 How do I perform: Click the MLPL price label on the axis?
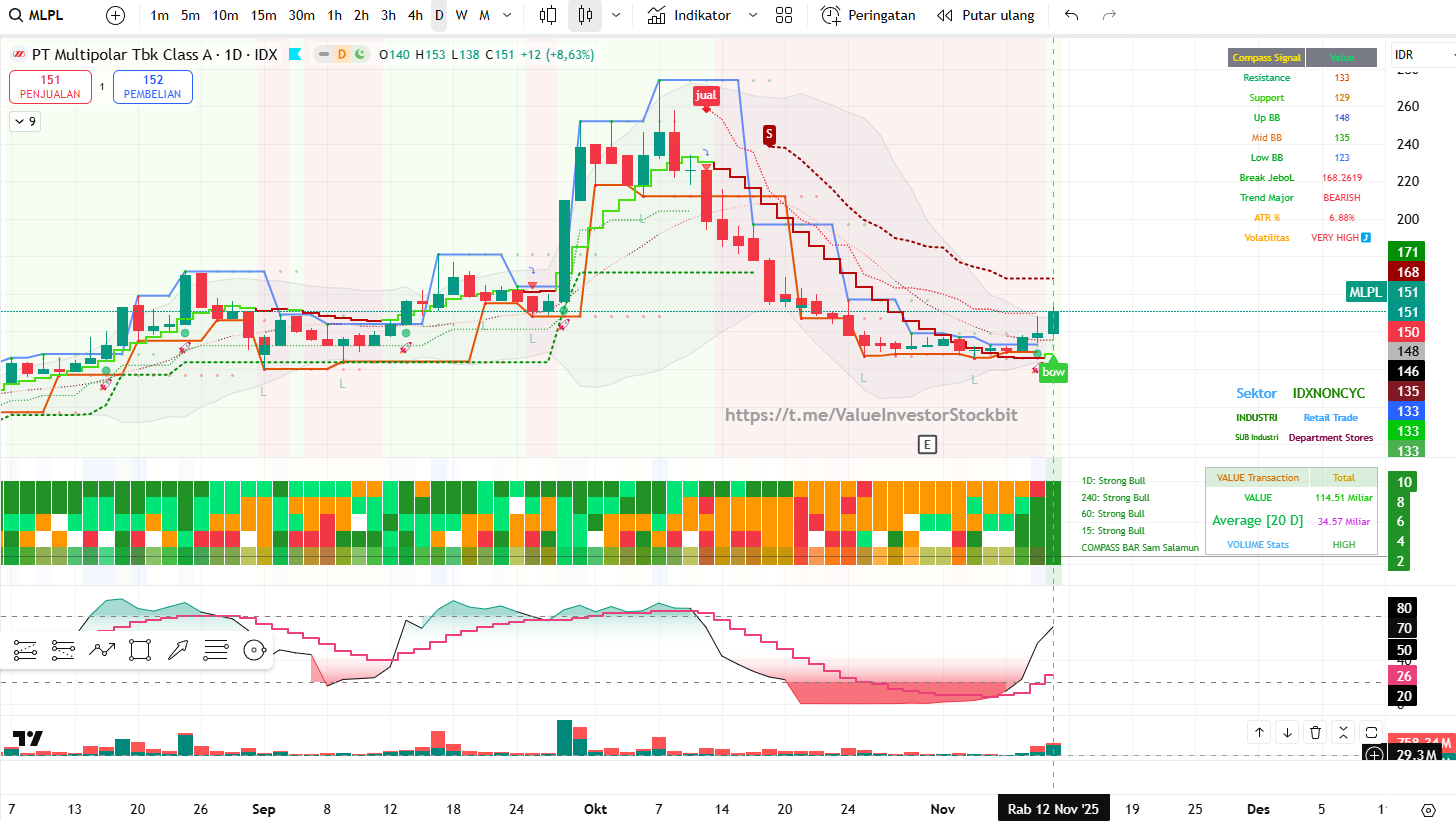coord(1365,292)
